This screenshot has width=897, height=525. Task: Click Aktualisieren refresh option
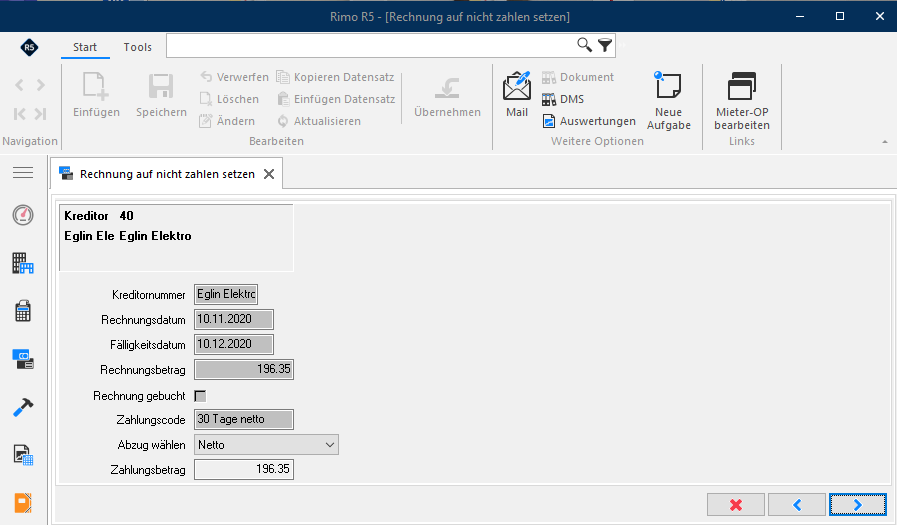point(319,121)
